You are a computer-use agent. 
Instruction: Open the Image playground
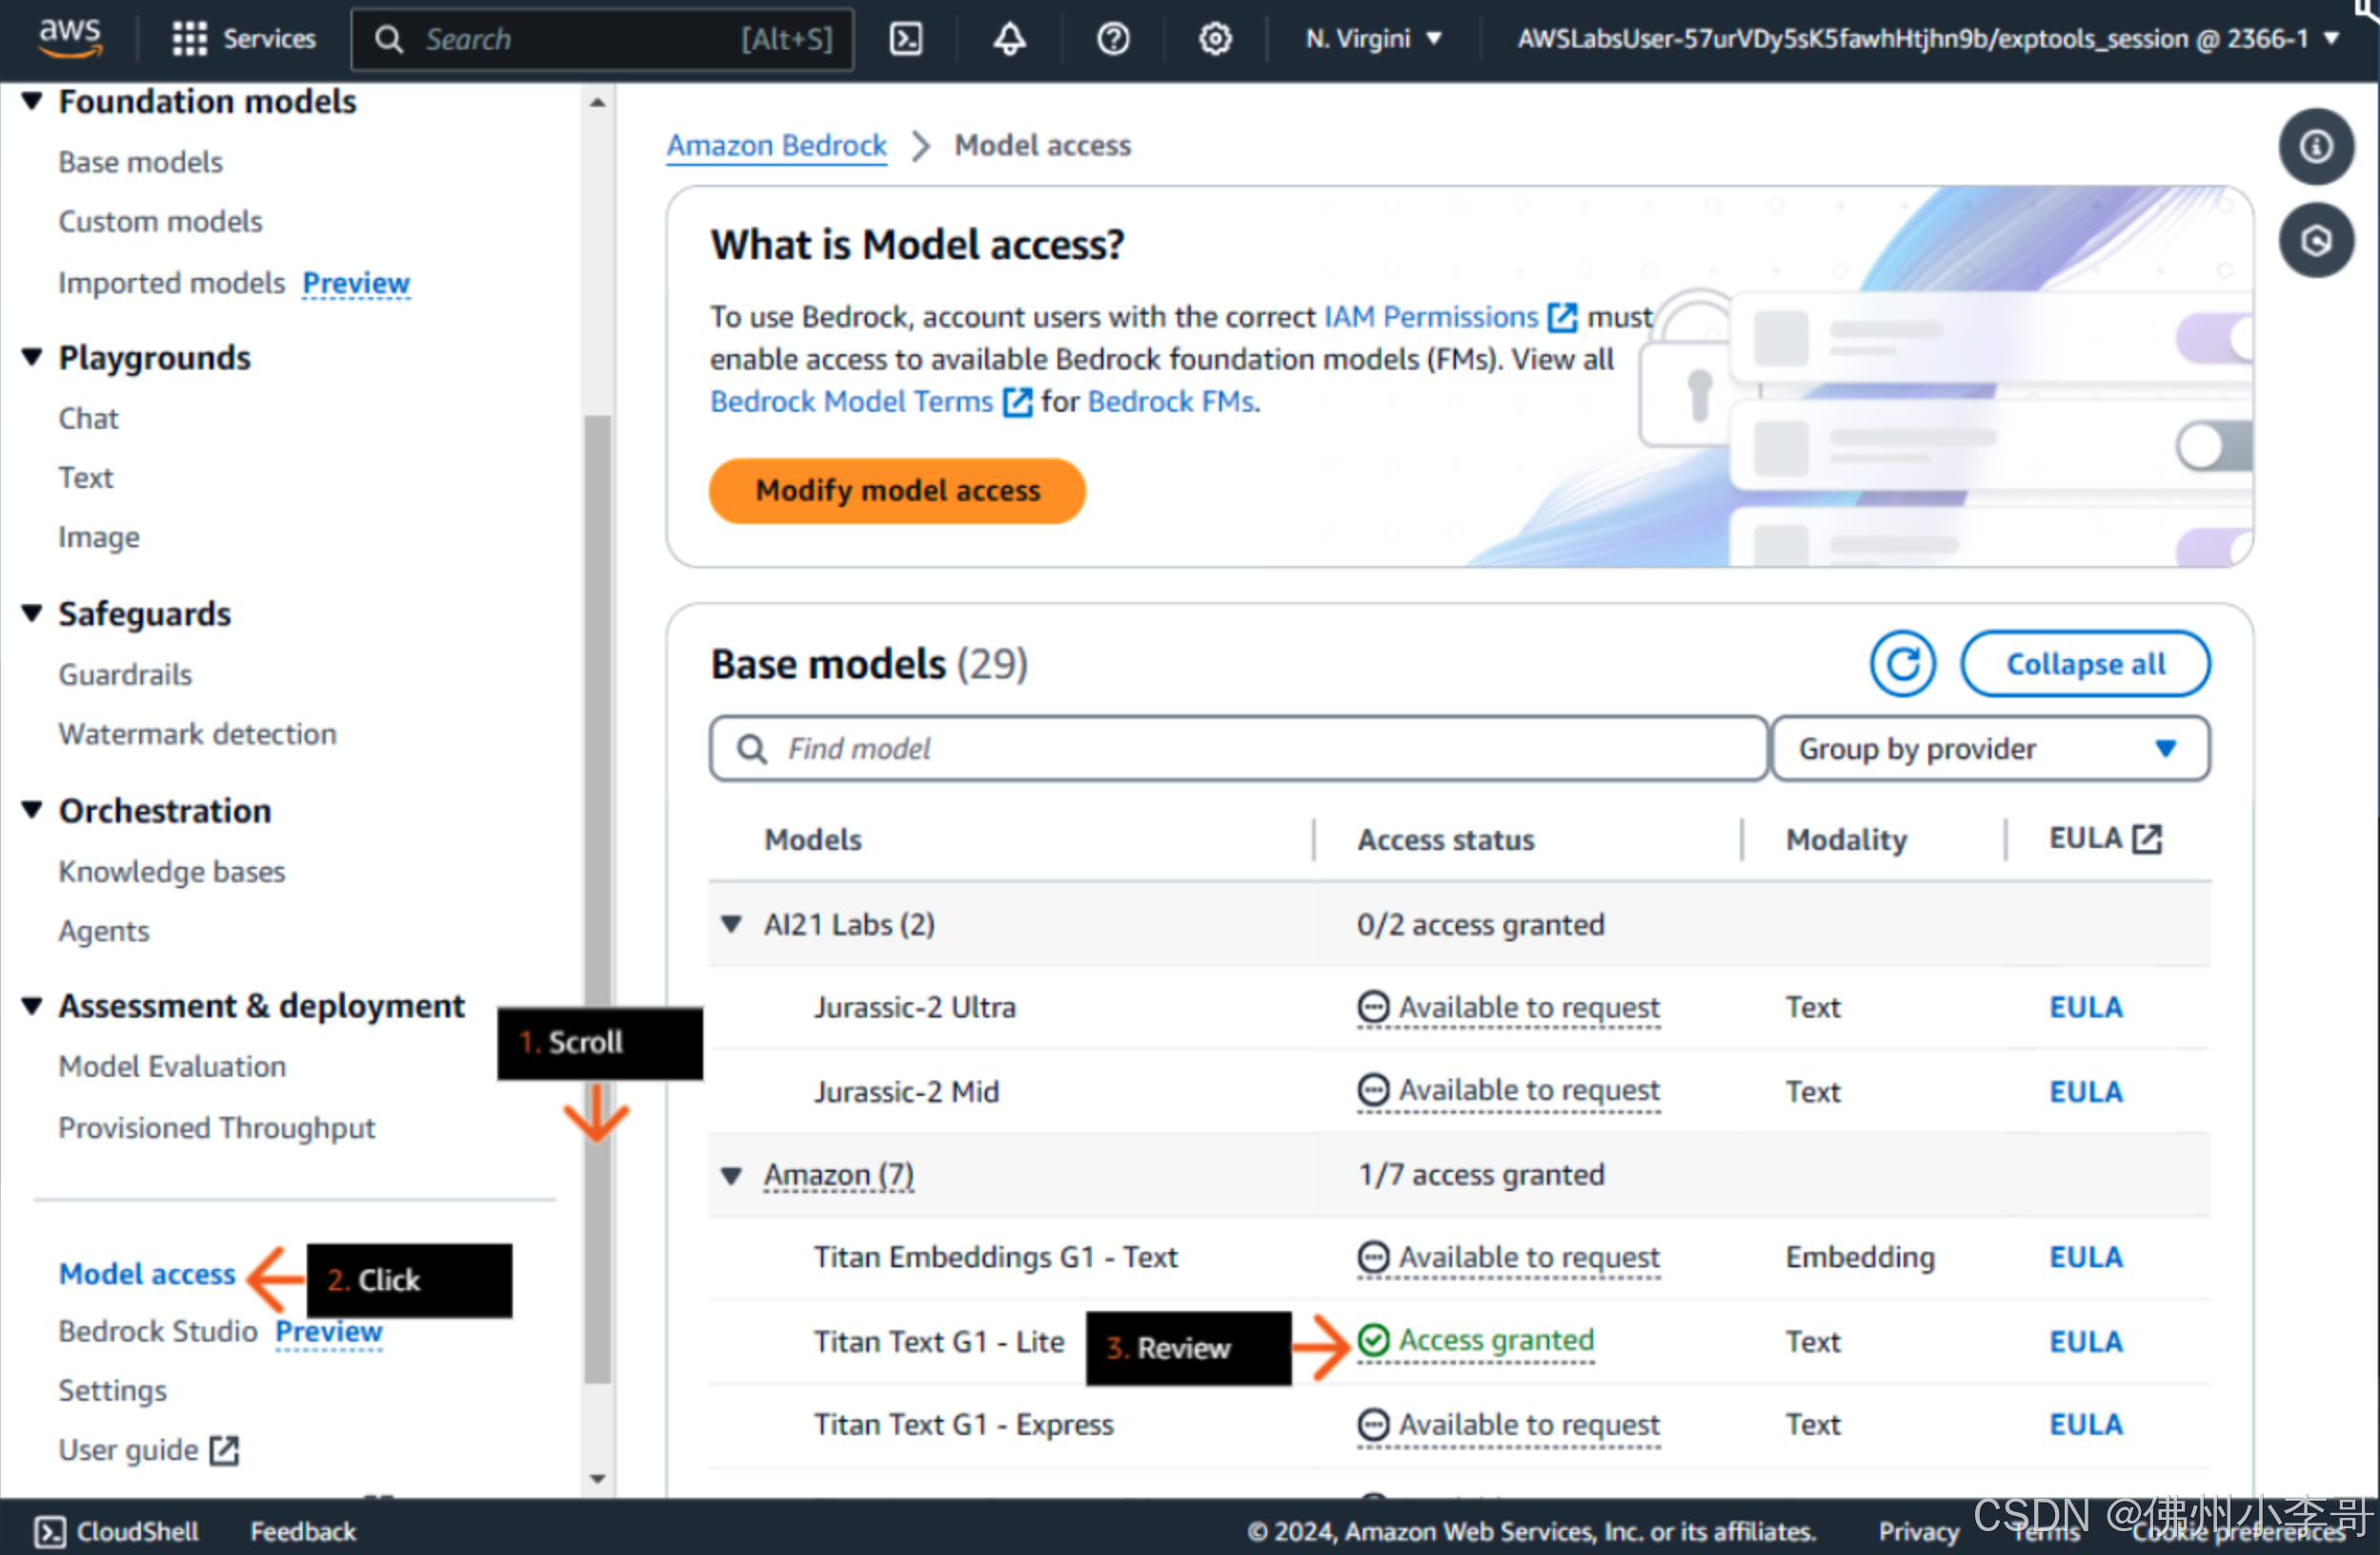point(98,537)
